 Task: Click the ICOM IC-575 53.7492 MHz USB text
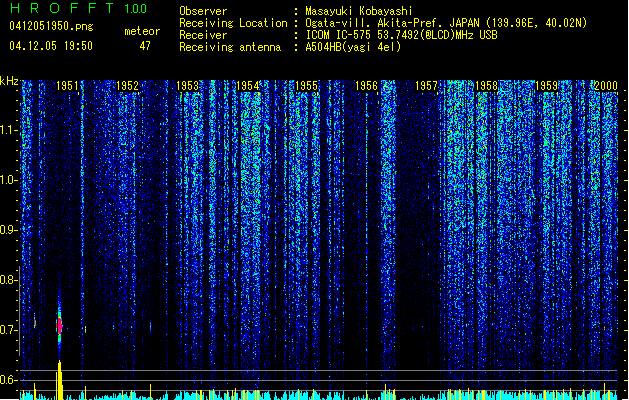point(402,35)
